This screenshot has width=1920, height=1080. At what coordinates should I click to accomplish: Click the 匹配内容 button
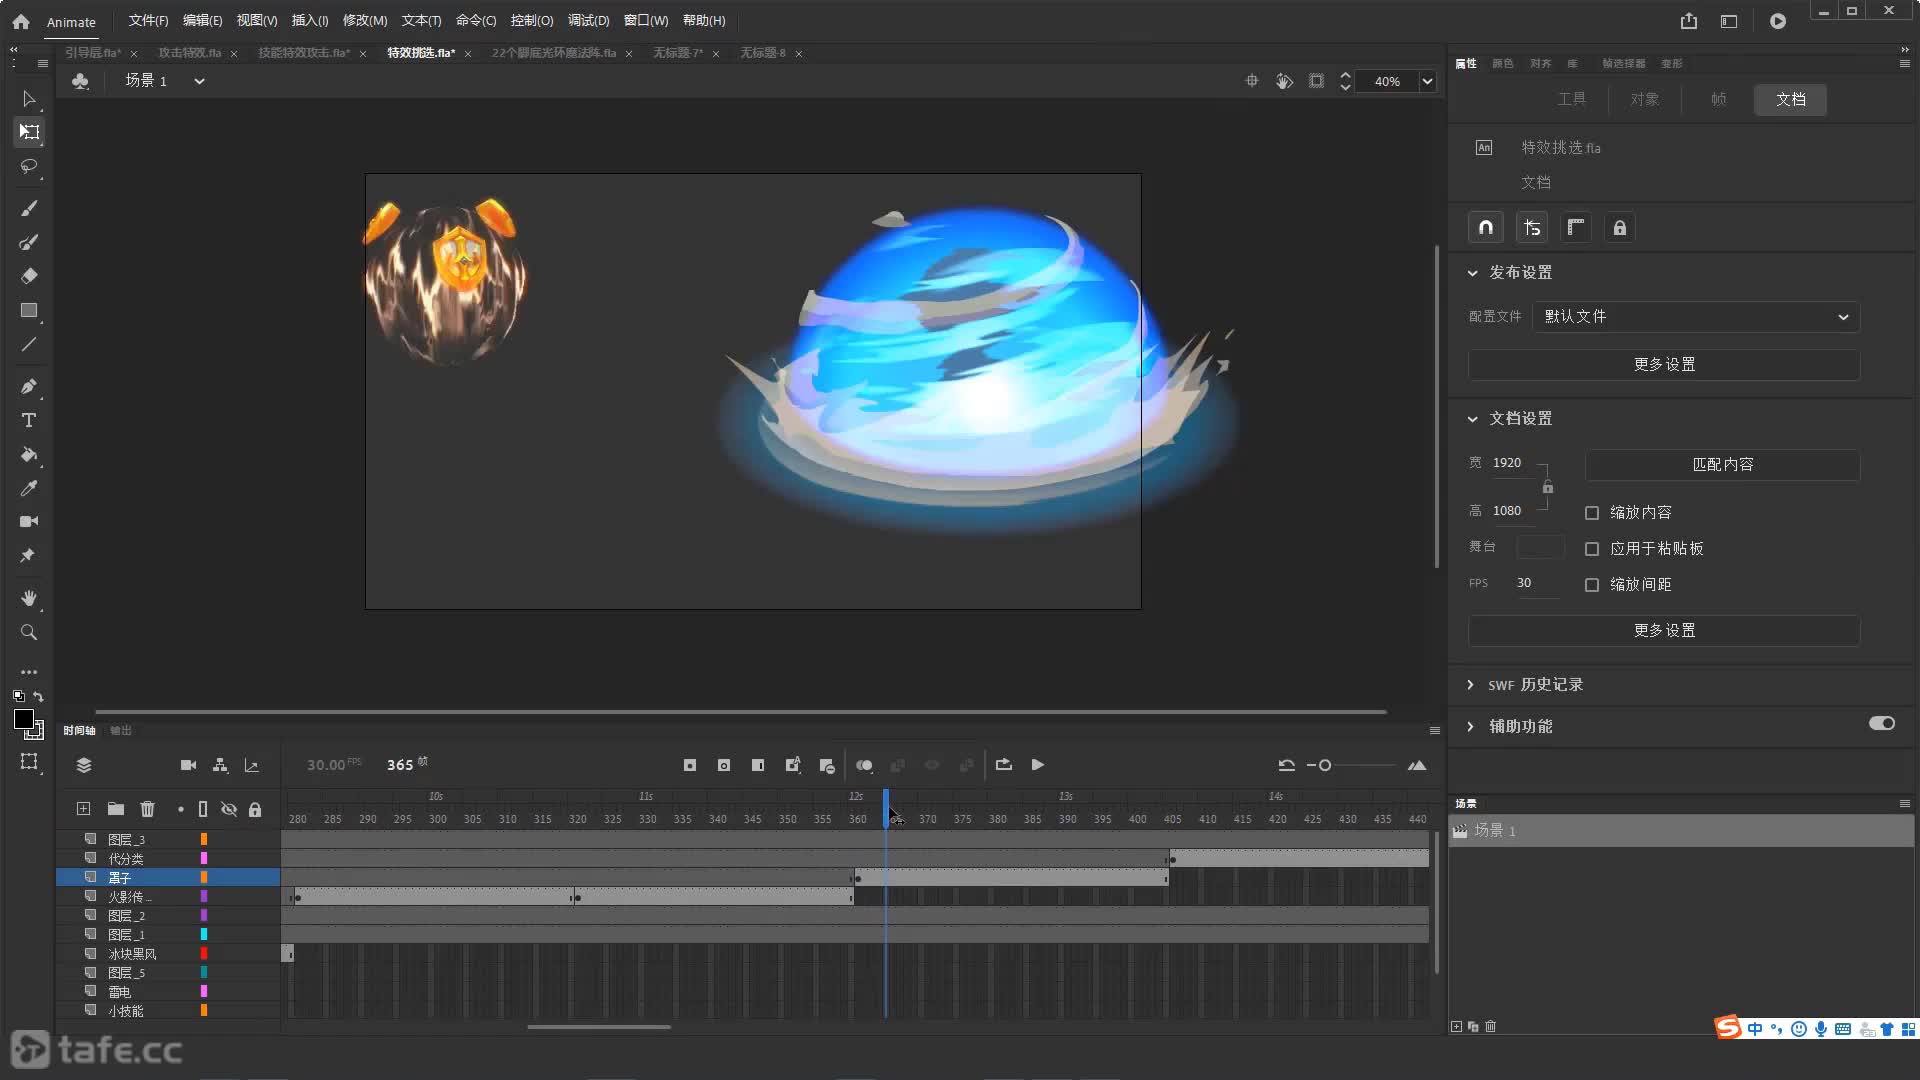[x=1722, y=465]
